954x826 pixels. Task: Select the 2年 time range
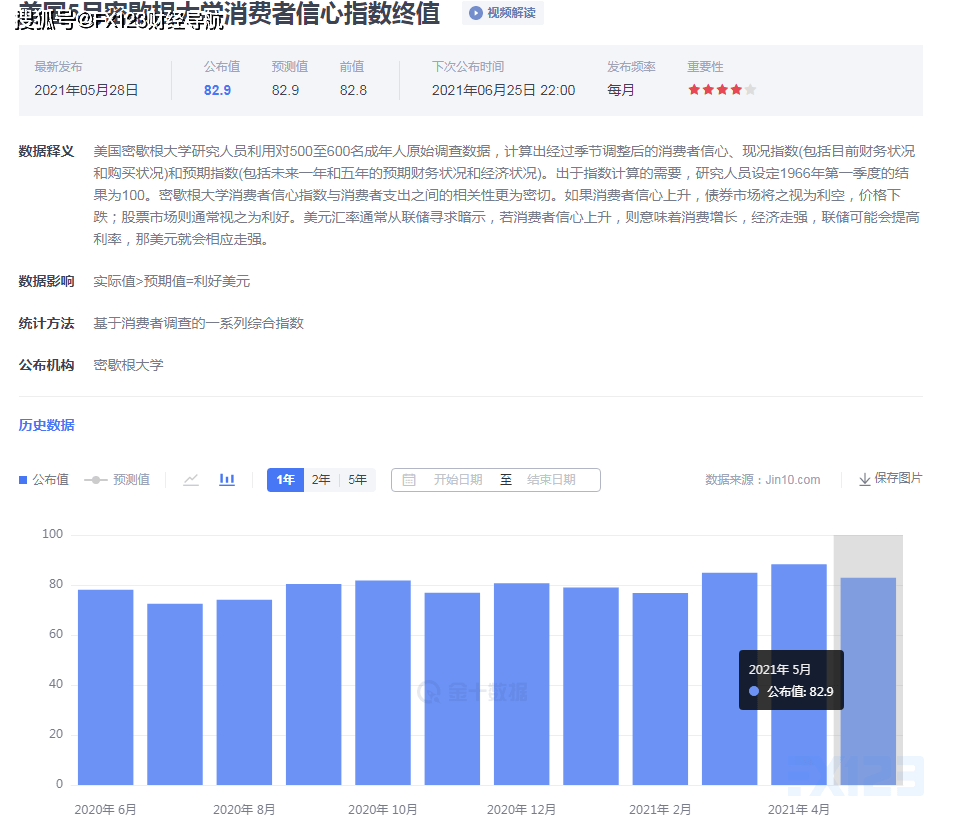tap(321, 480)
